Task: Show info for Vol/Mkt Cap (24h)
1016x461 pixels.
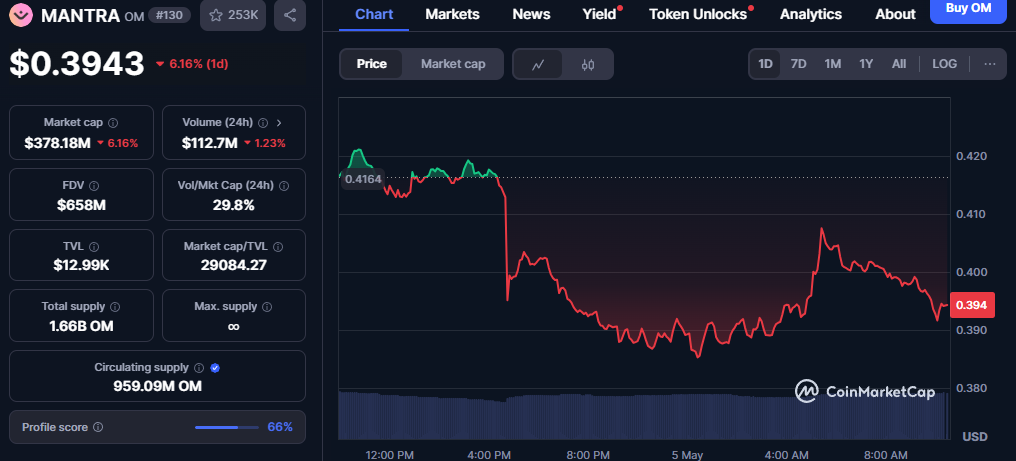Action: click(x=284, y=185)
